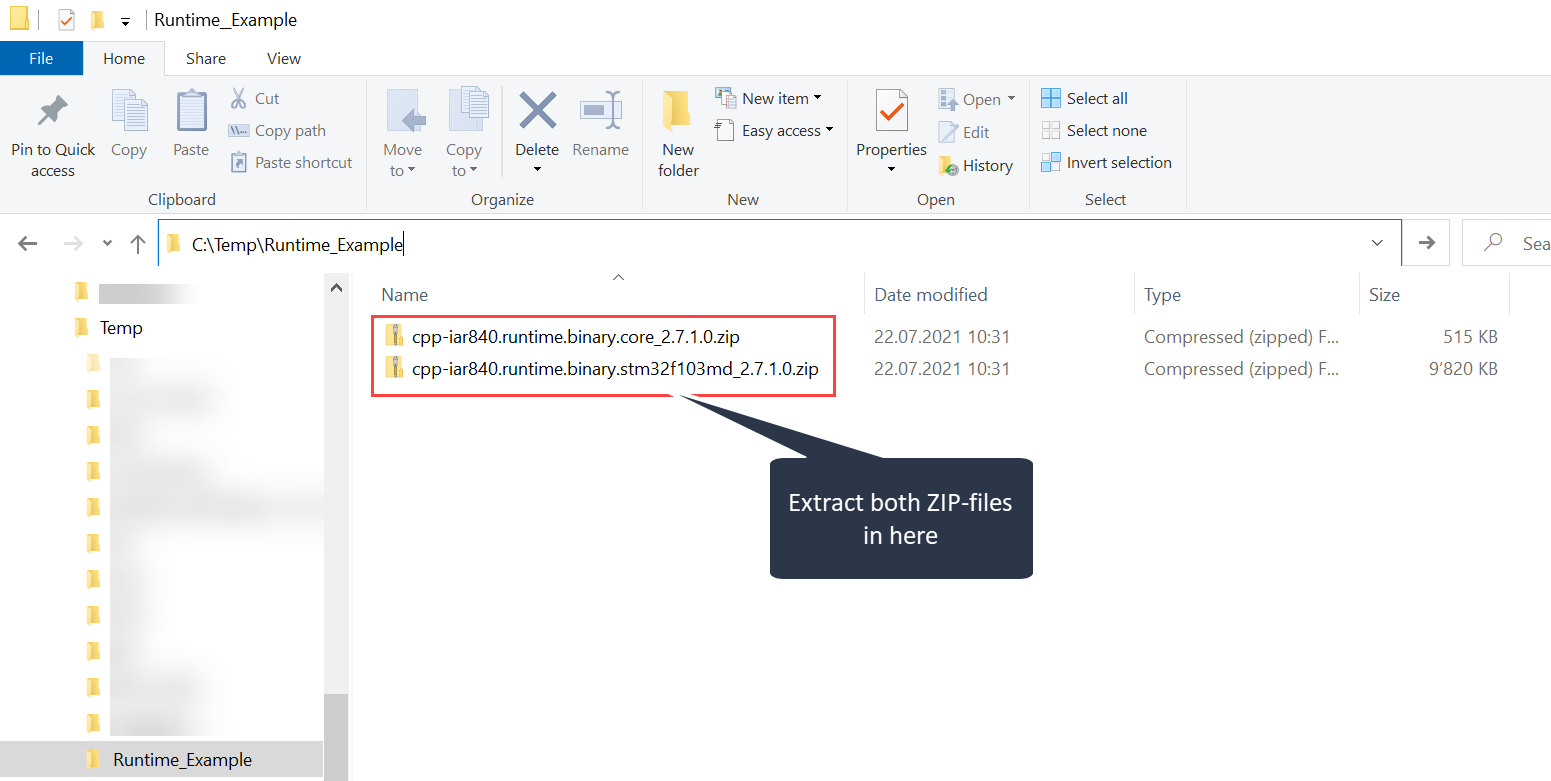Screen dimensions: 1551x781
Task: Expand the address bar history dropdown
Action: 1377,243
